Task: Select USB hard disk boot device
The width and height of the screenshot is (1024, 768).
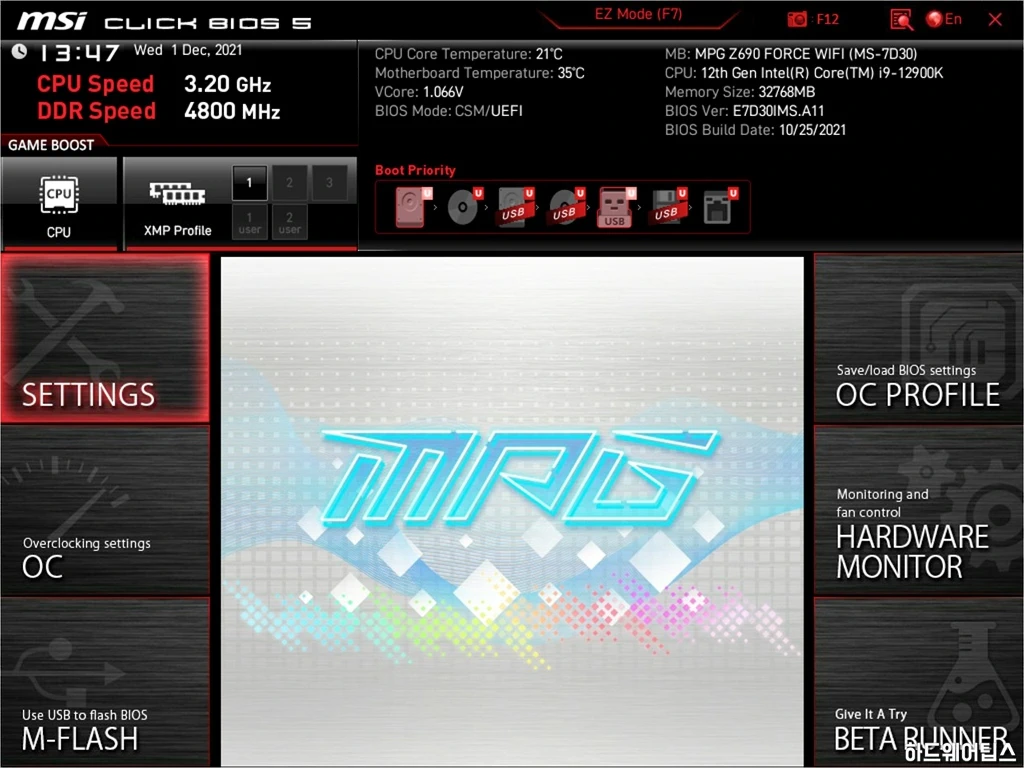Action: click(x=516, y=207)
